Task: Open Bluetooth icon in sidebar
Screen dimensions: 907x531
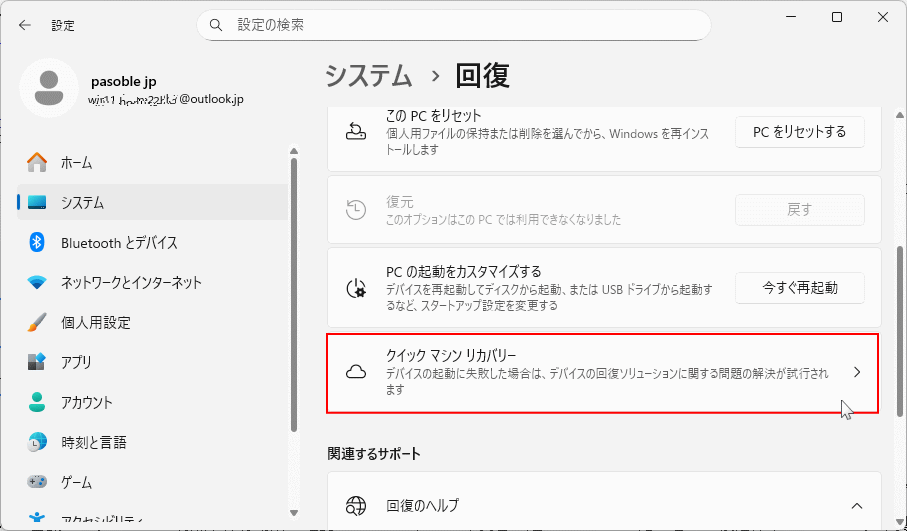Action: point(37,242)
